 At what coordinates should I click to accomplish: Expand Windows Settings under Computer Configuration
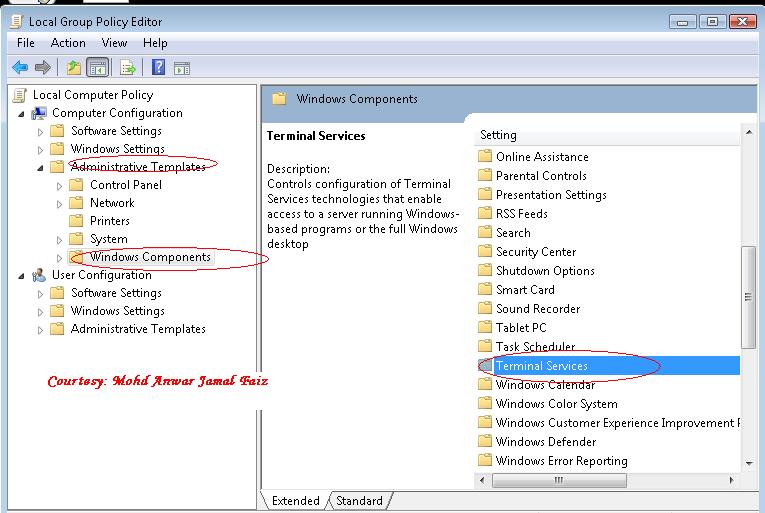pyautogui.click(x=40, y=150)
